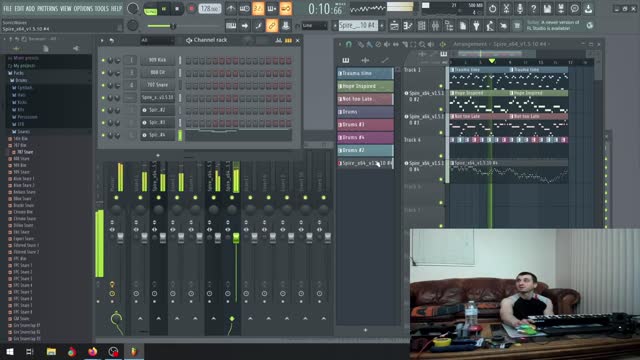
Task: Click the chat/news bubble icon
Action: click(574, 8)
